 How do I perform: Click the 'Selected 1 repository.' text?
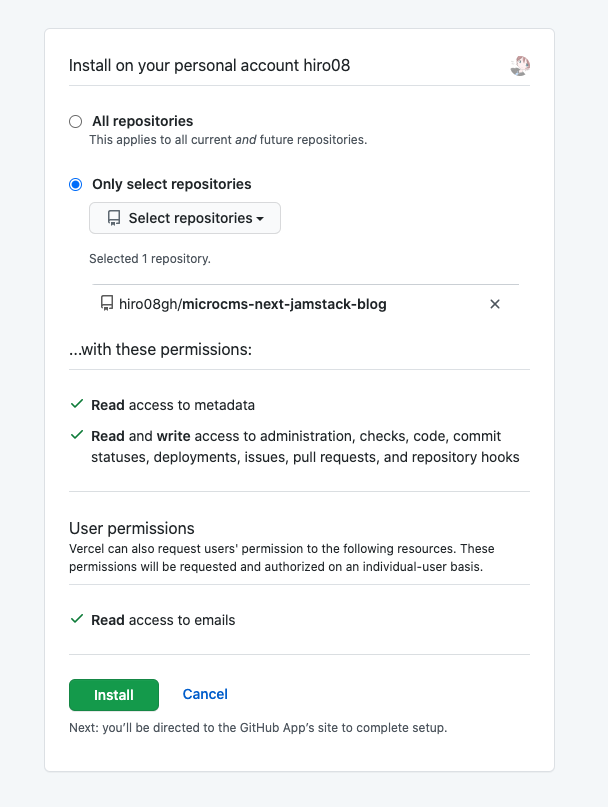150,258
